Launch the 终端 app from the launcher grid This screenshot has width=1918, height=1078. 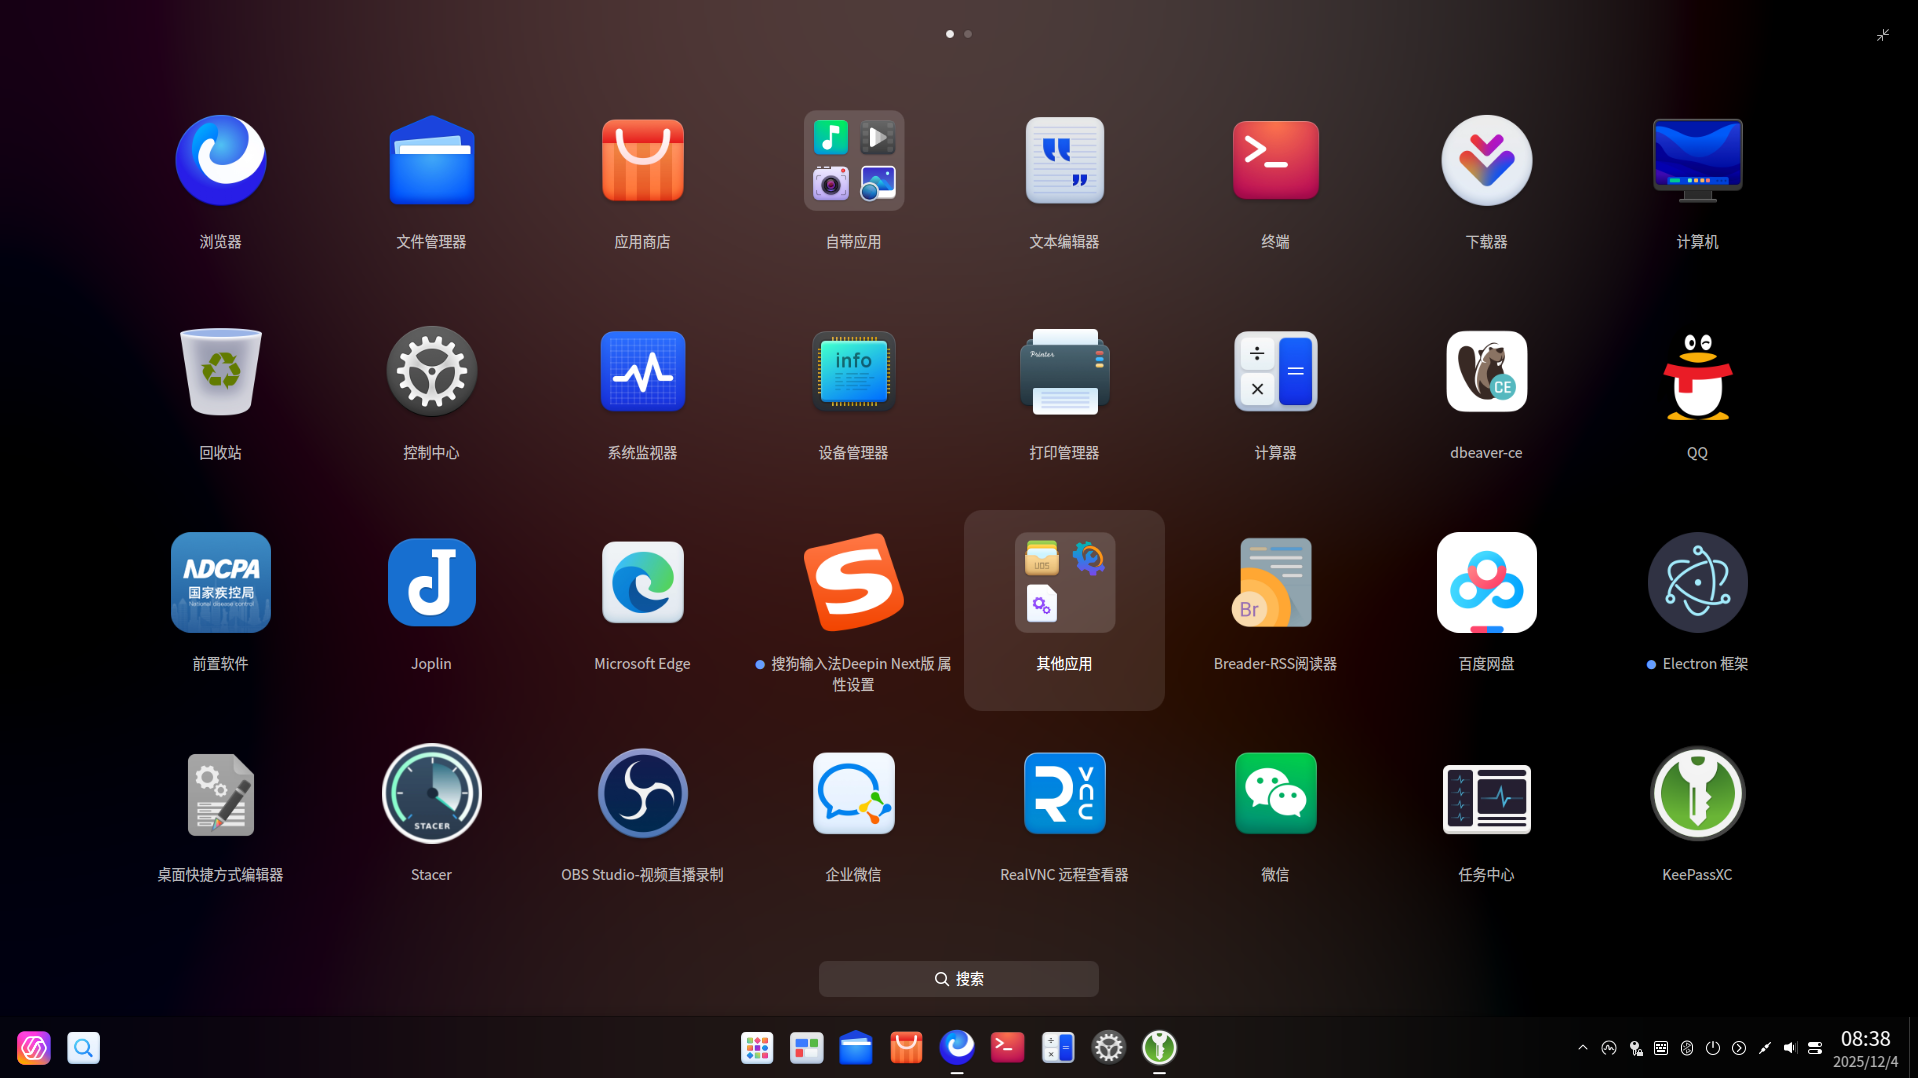[1275, 161]
